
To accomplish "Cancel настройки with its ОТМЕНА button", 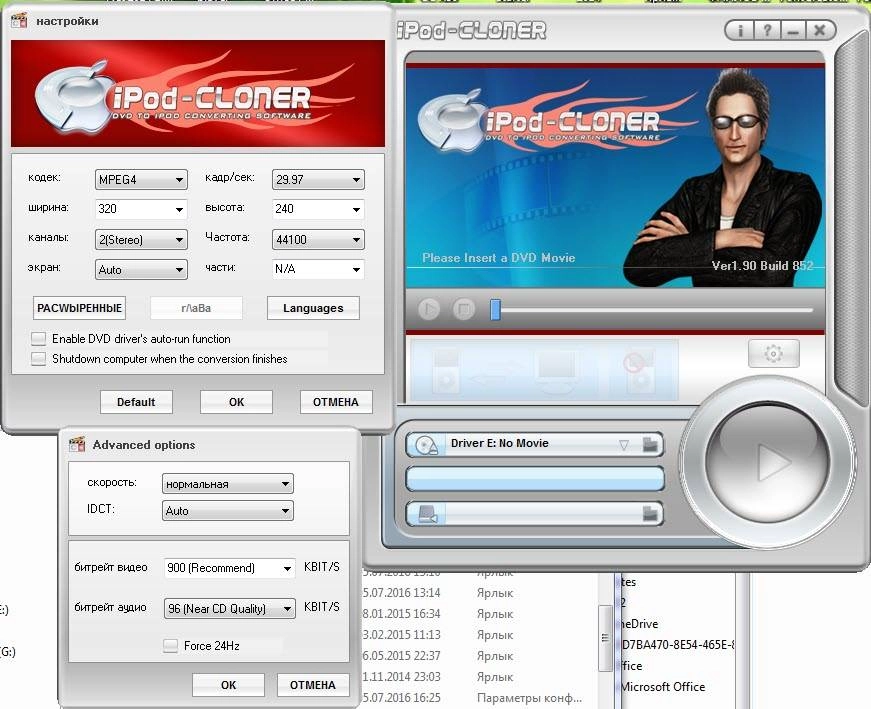I will tap(336, 402).
